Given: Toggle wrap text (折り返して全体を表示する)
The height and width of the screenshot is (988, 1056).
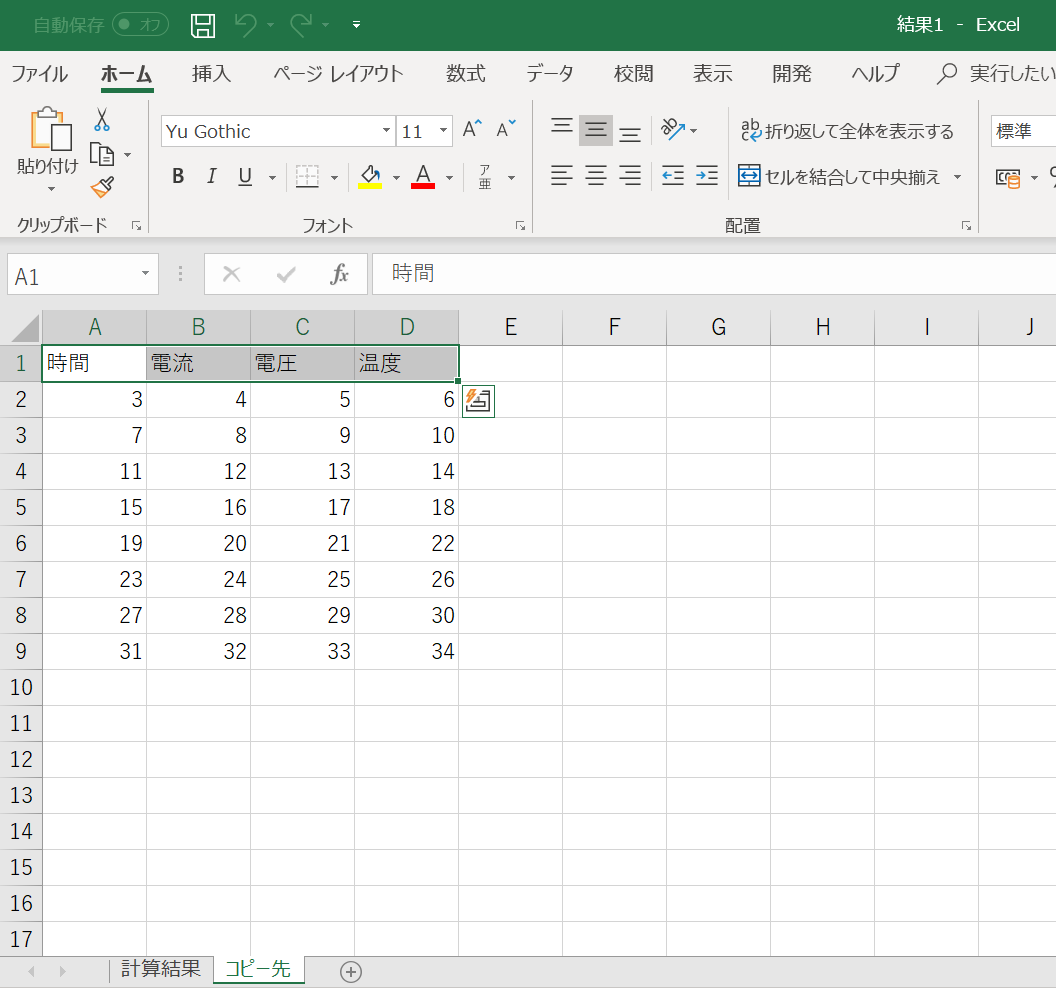Looking at the screenshot, I should pos(847,131).
